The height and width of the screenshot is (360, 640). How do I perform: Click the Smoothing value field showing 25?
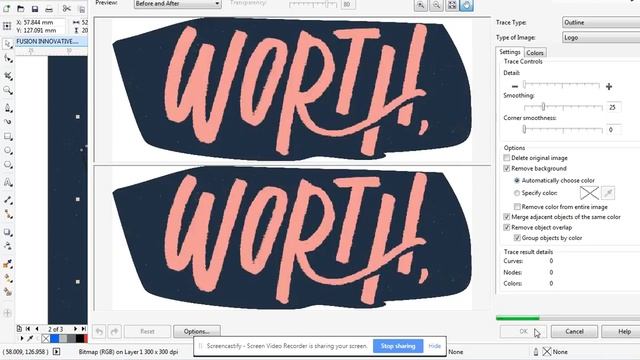tap(613, 107)
